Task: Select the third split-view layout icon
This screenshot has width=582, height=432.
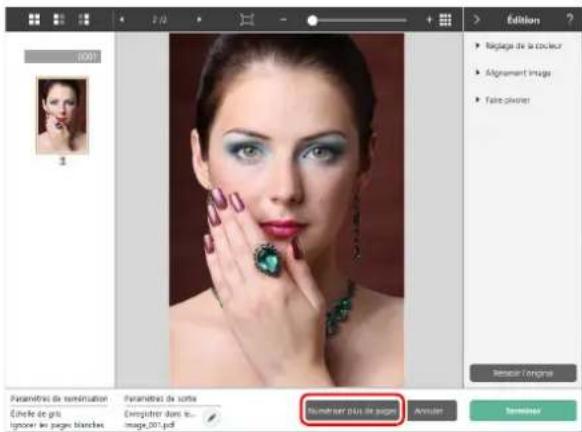Action: 84,20
